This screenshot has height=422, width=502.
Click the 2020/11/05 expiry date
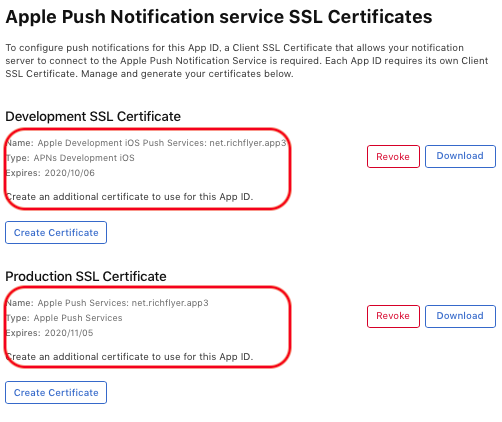(x=69, y=333)
